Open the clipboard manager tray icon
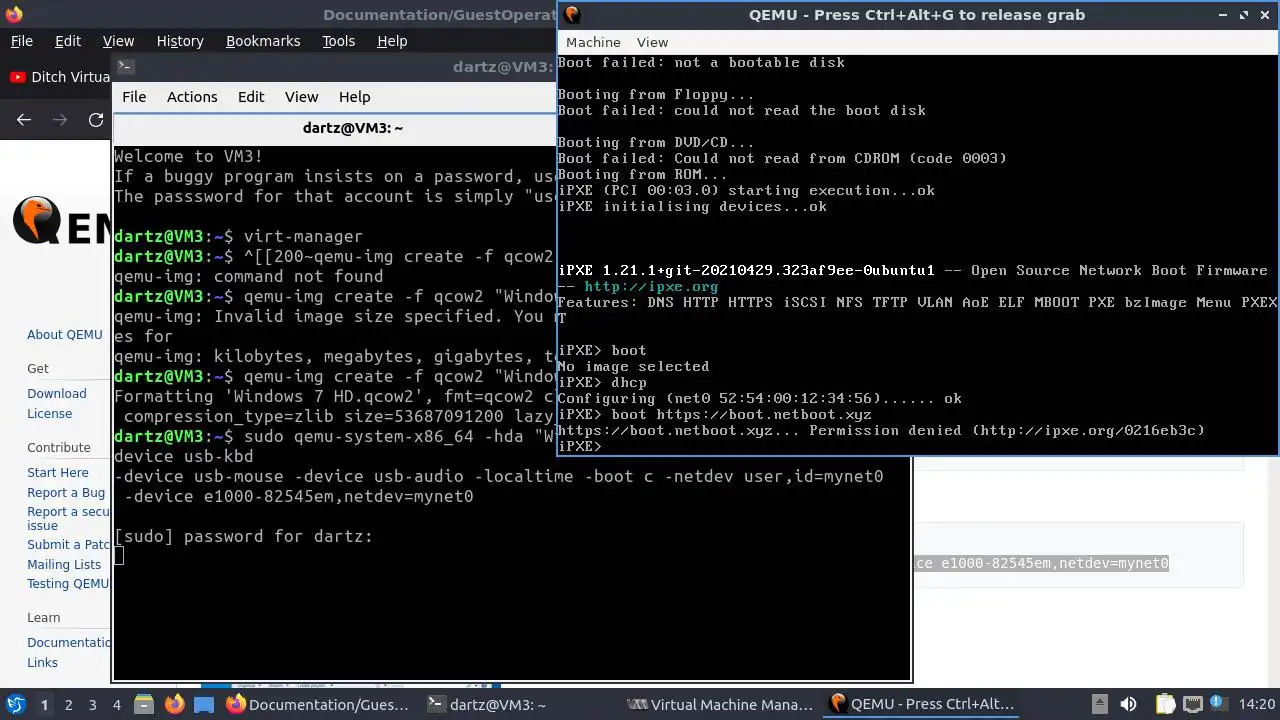Image resolution: width=1280 pixels, height=720 pixels. pyautogui.click(x=1165, y=705)
